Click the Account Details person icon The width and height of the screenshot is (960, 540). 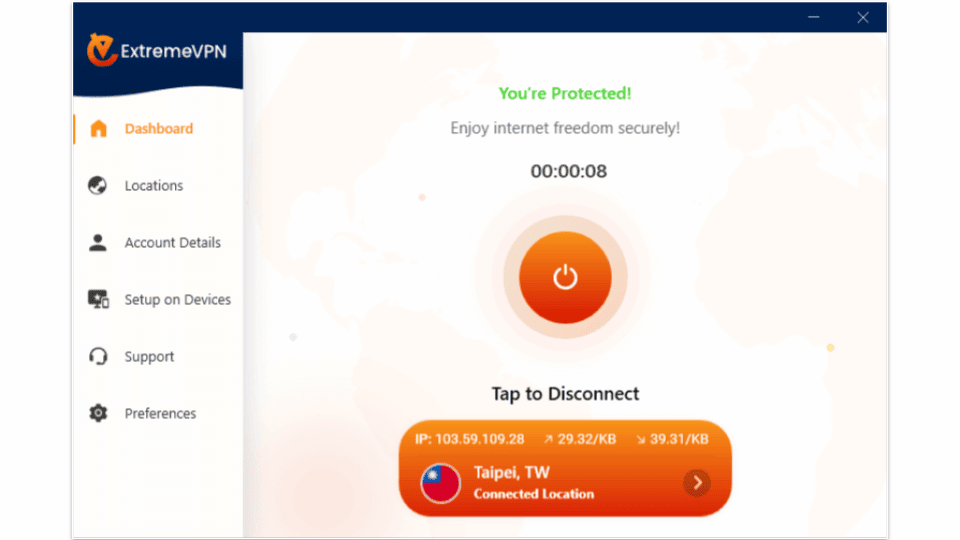[x=97, y=242]
